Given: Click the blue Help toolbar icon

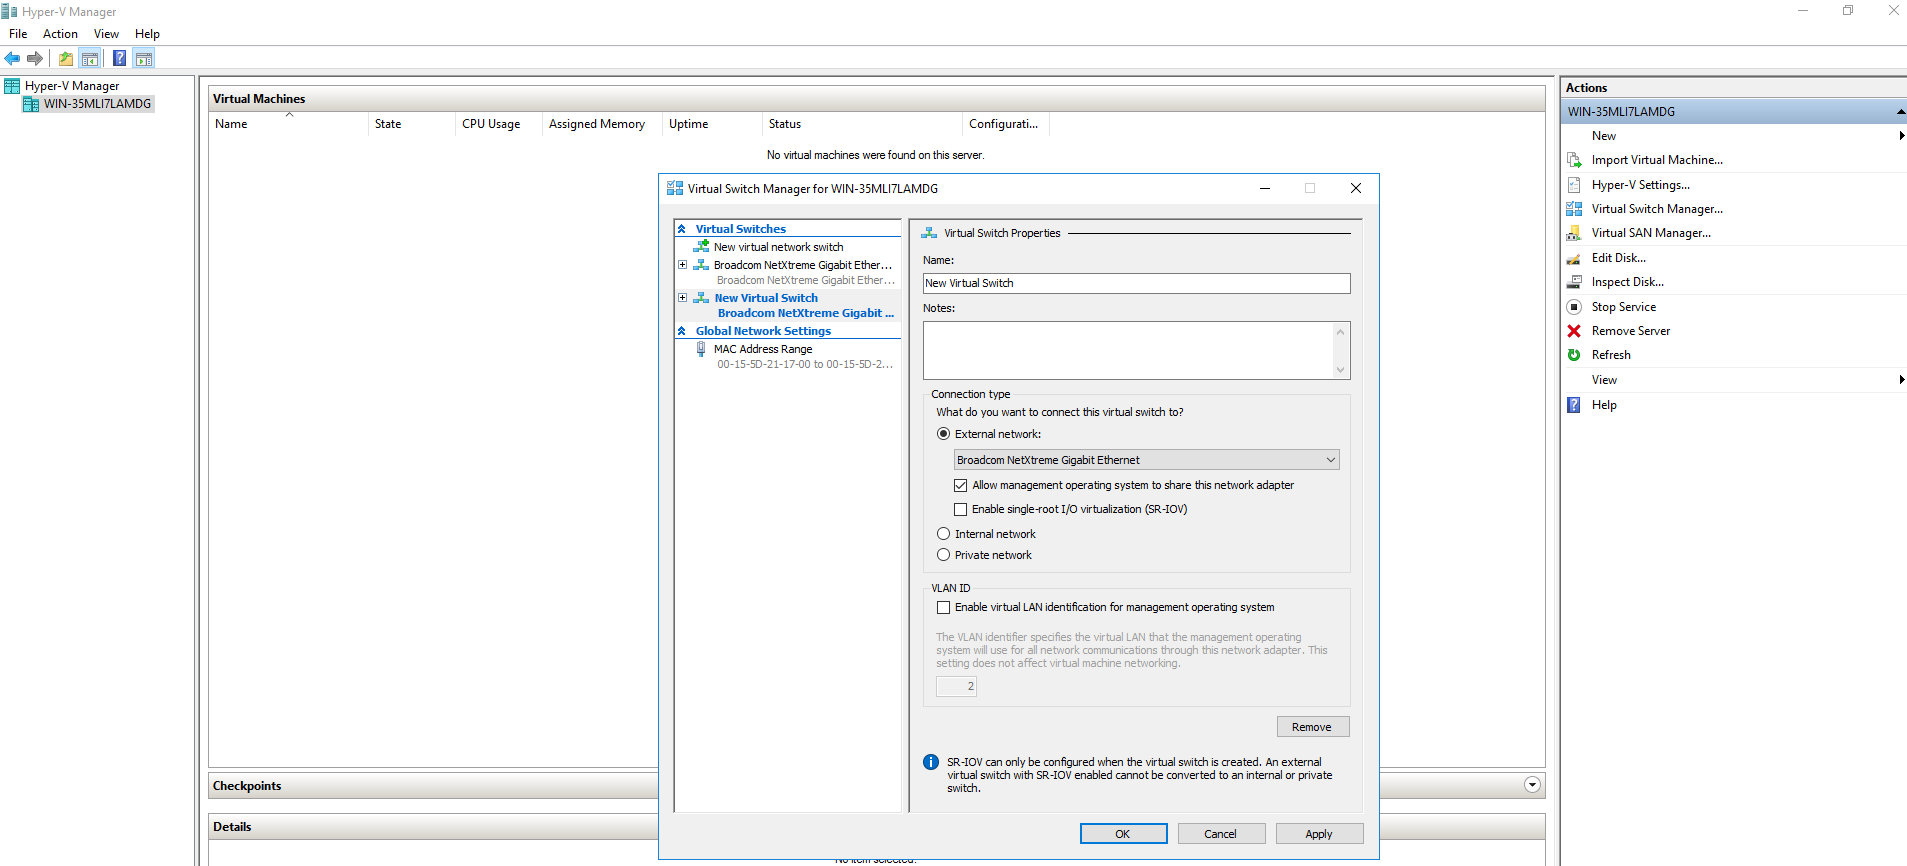Looking at the screenshot, I should pyautogui.click(x=119, y=59).
